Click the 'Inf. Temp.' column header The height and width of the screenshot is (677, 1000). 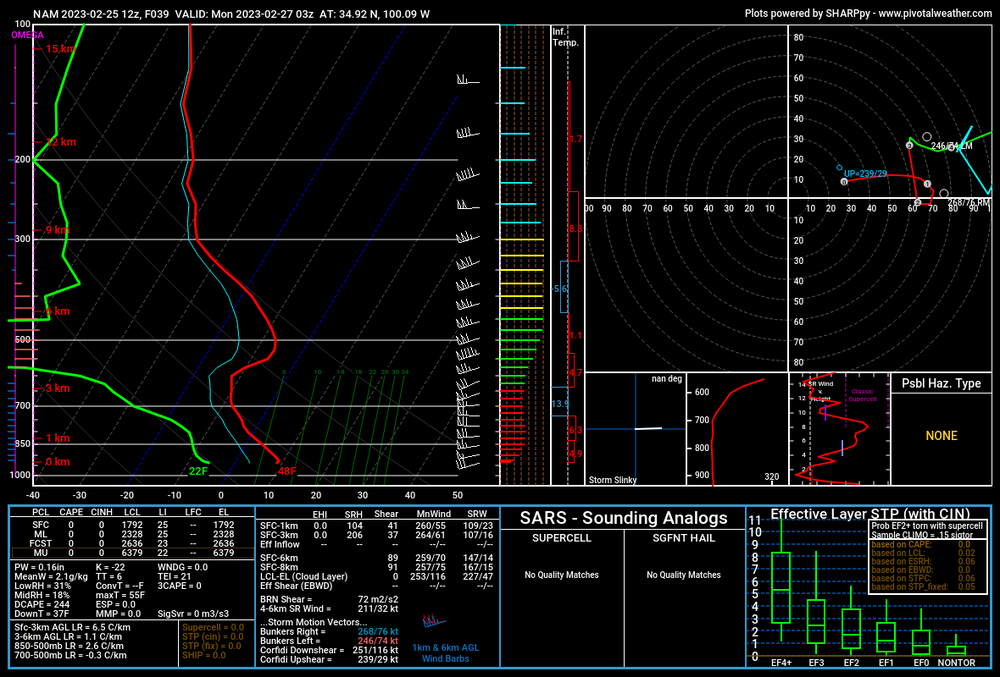click(565, 37)
